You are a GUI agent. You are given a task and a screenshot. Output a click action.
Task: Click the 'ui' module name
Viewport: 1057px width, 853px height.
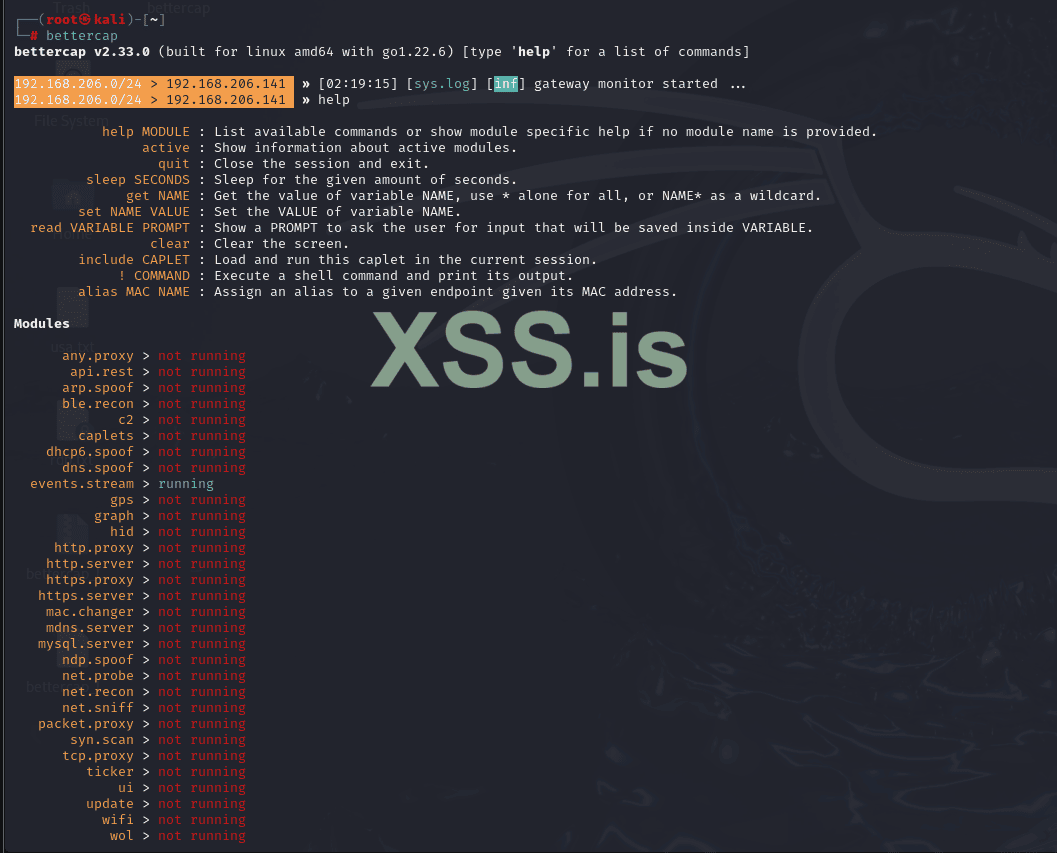click(126, 788)
